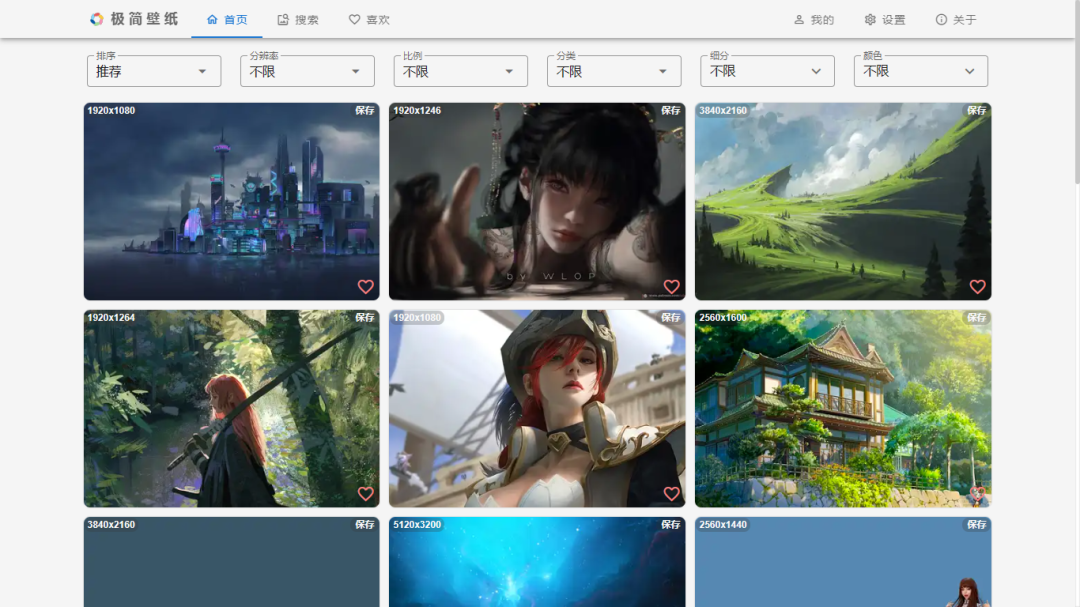Click the vertical page scrollbar thumb

[1077, 92]
